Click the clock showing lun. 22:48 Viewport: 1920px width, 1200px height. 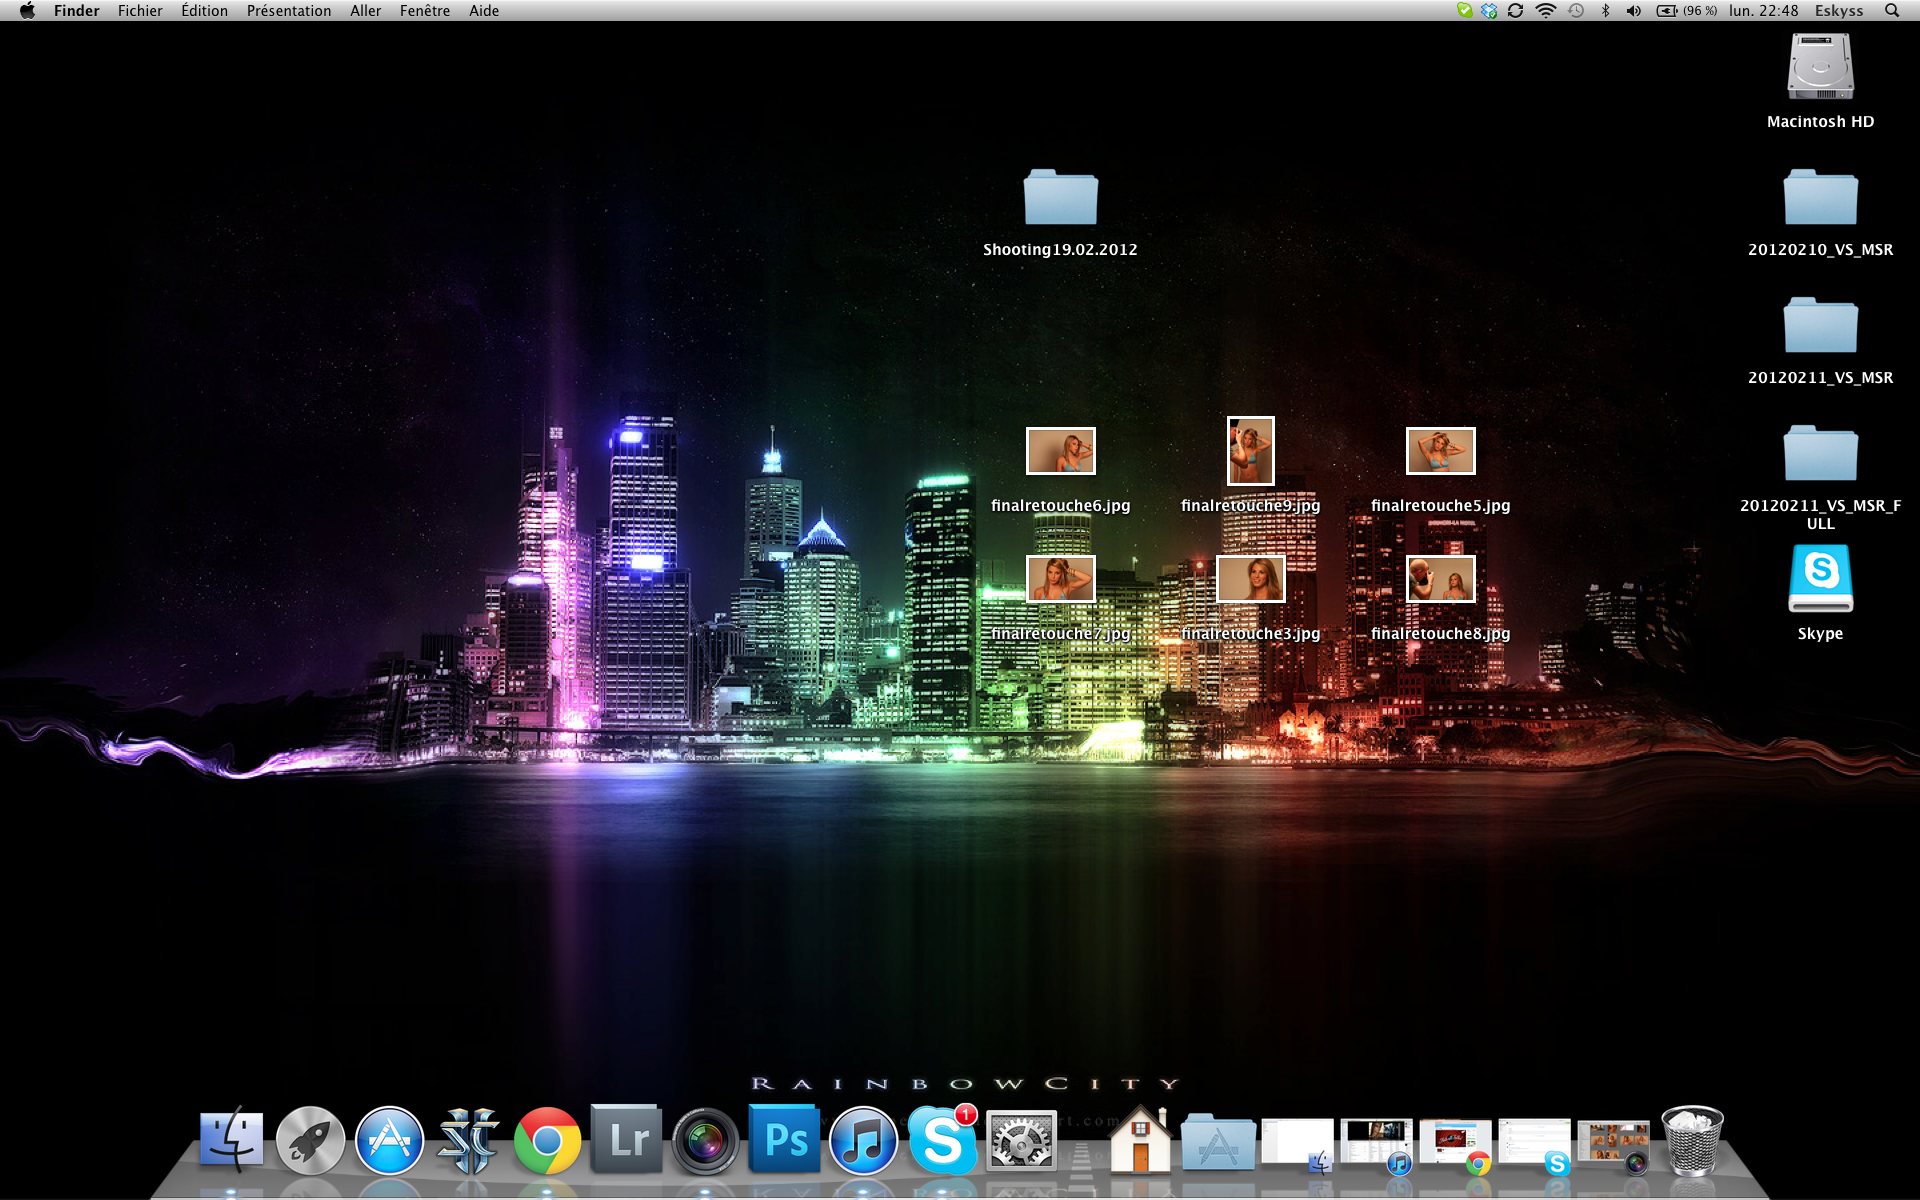point(1764,11)
